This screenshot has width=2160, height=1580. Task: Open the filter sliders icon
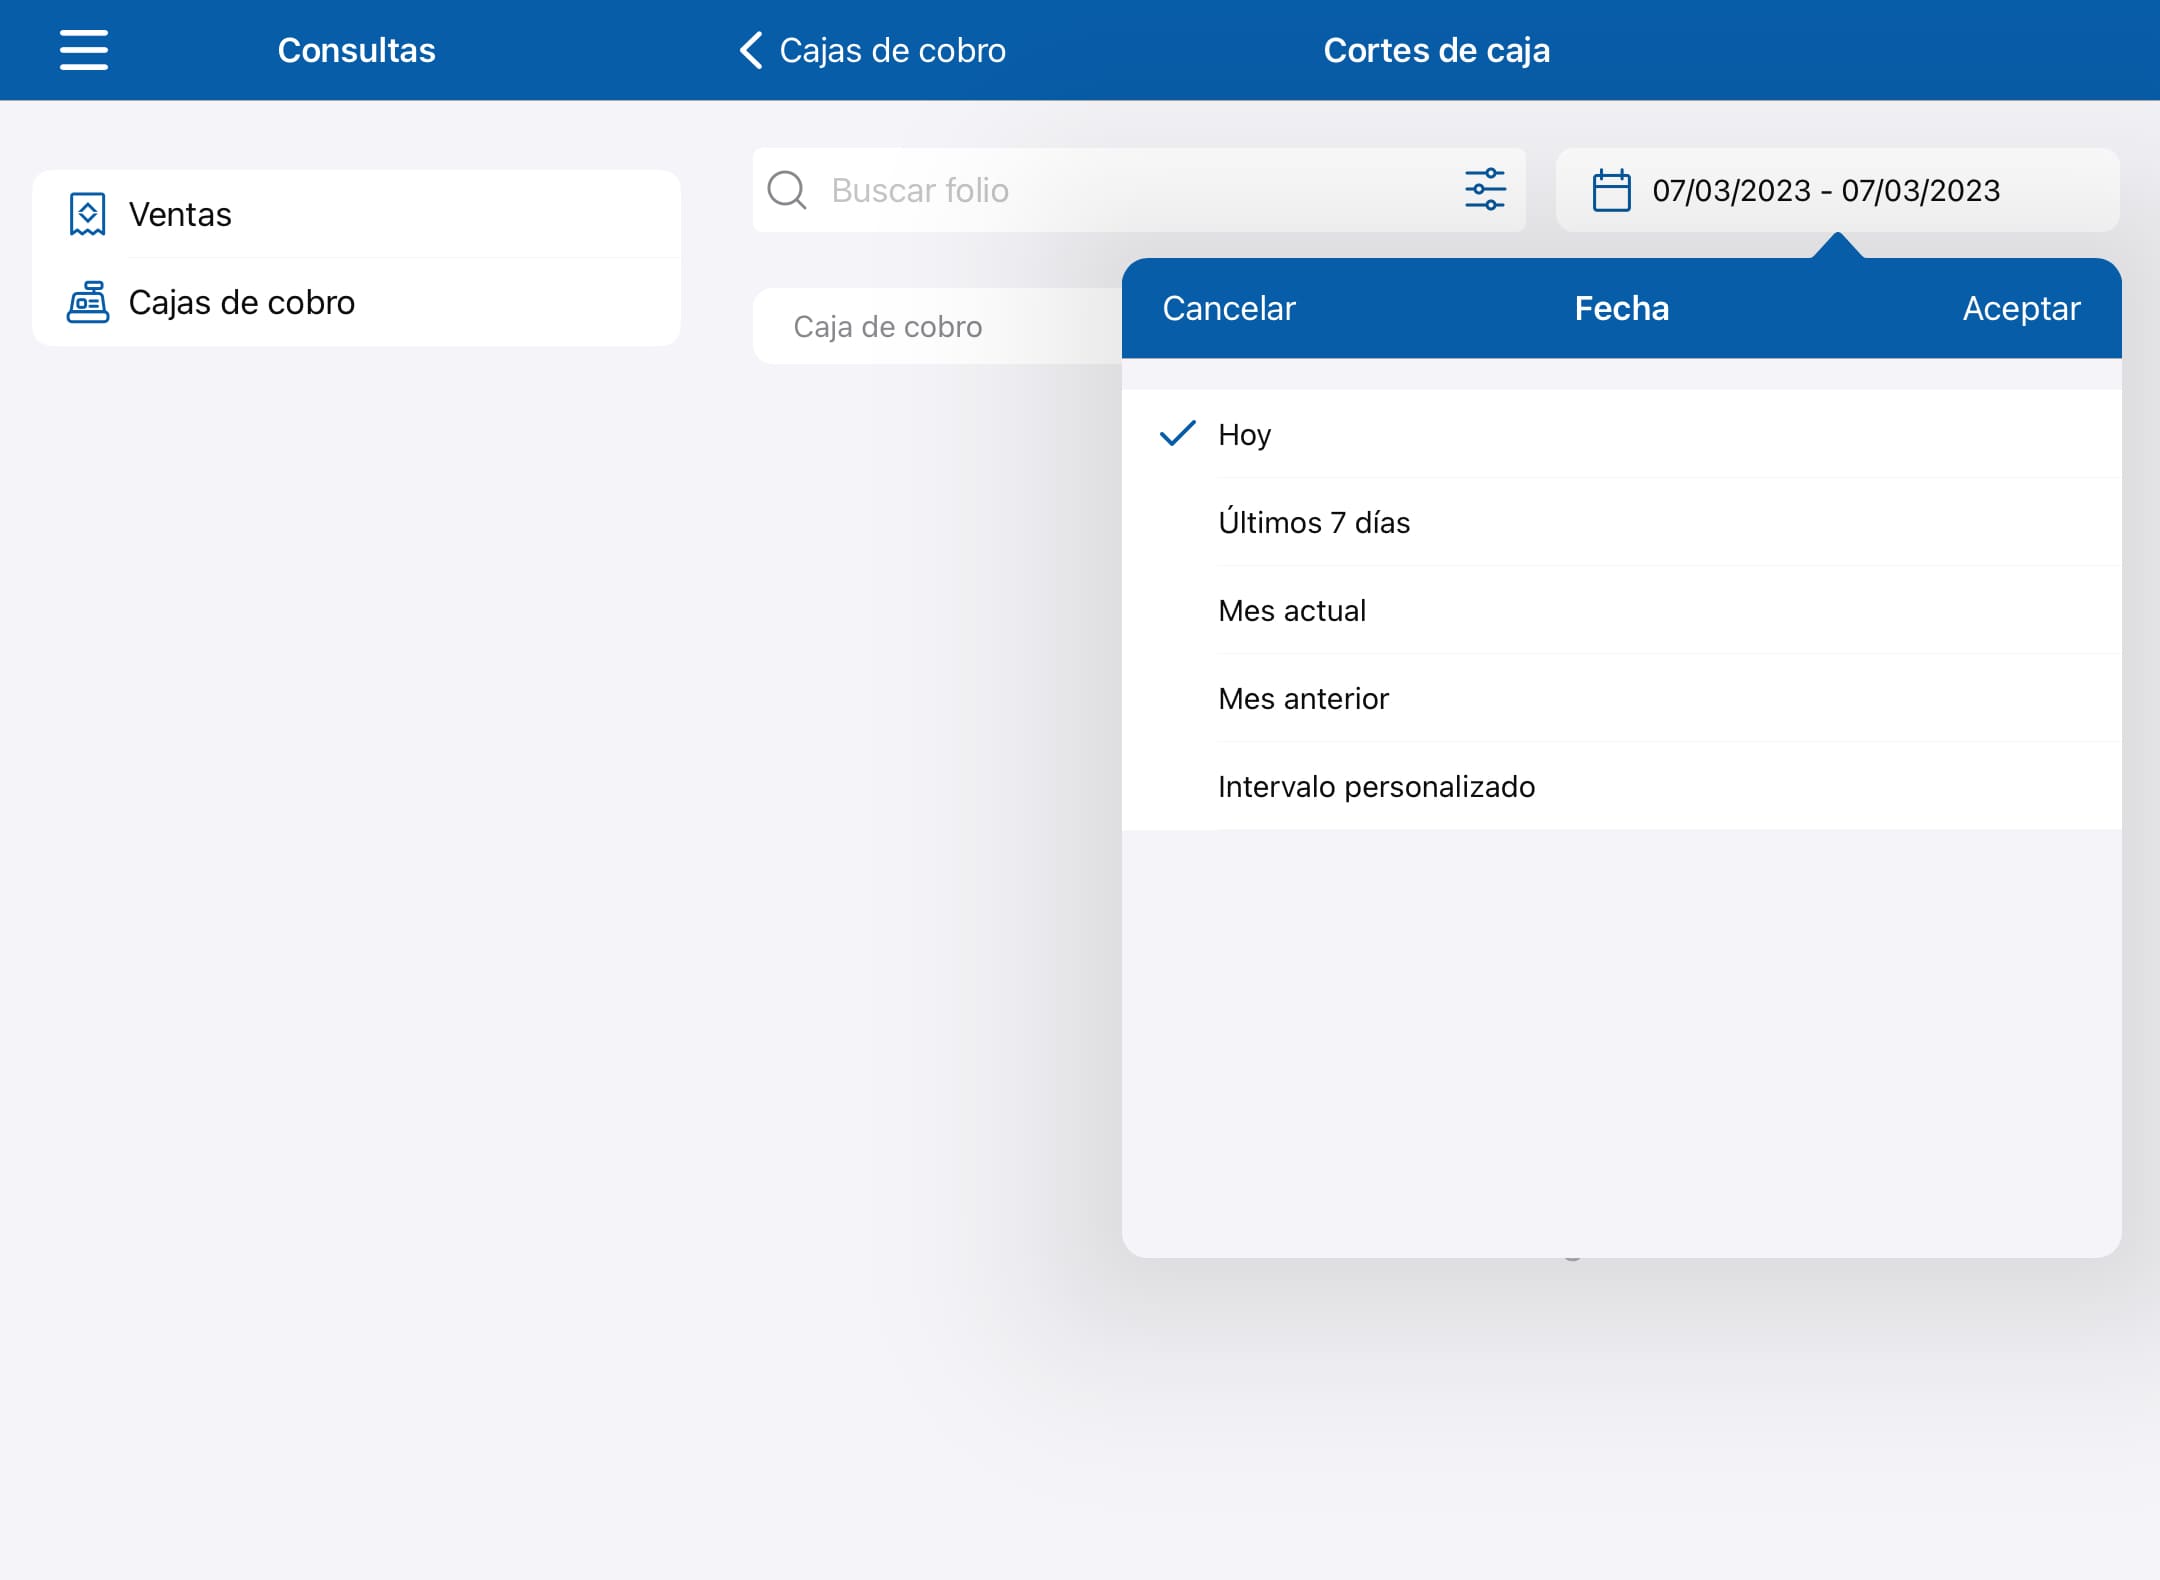1485,190
